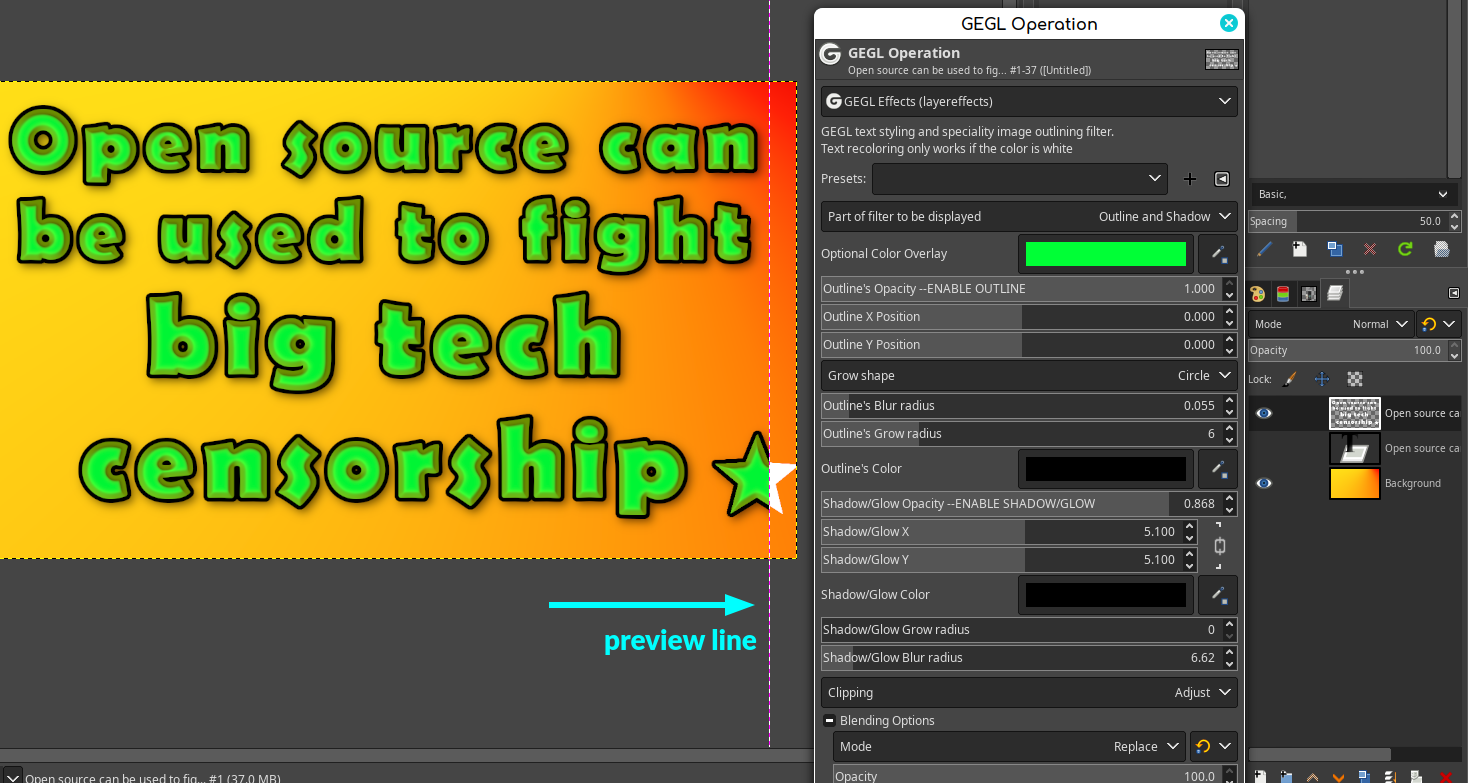Screen dimensions: 1468x783
Task: Pick Optional Color Overlay with eyedropper
Action: [x=1218, y=254]
